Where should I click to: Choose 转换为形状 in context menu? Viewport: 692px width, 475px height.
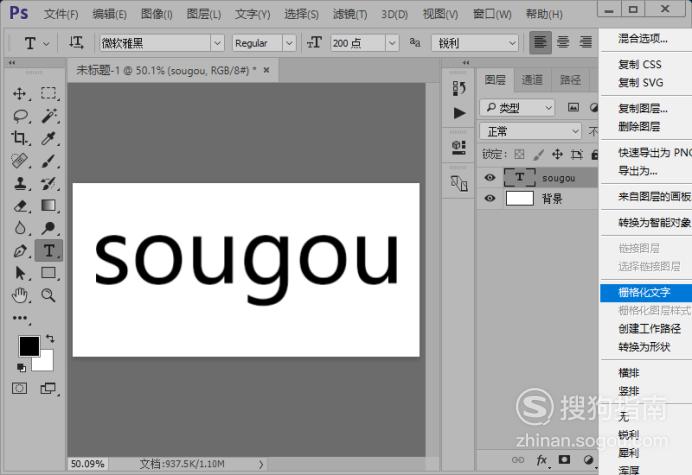[x=646, y=347]
